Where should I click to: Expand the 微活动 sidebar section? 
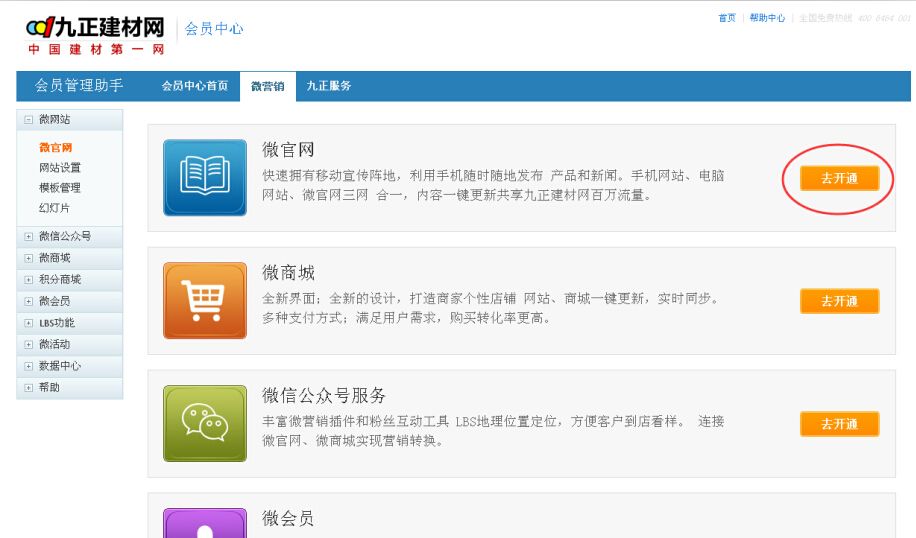(x=28, y=345)
